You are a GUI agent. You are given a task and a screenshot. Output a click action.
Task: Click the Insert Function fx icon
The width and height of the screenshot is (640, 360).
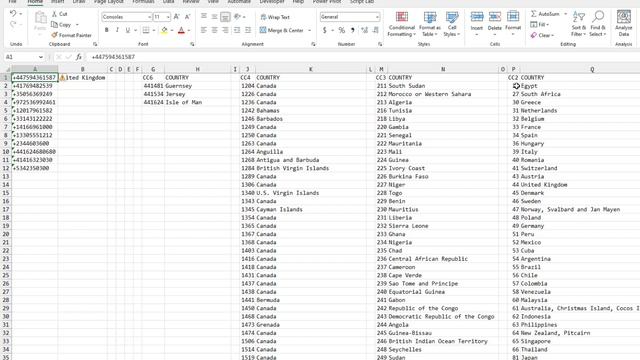click(x=79, y=57)
